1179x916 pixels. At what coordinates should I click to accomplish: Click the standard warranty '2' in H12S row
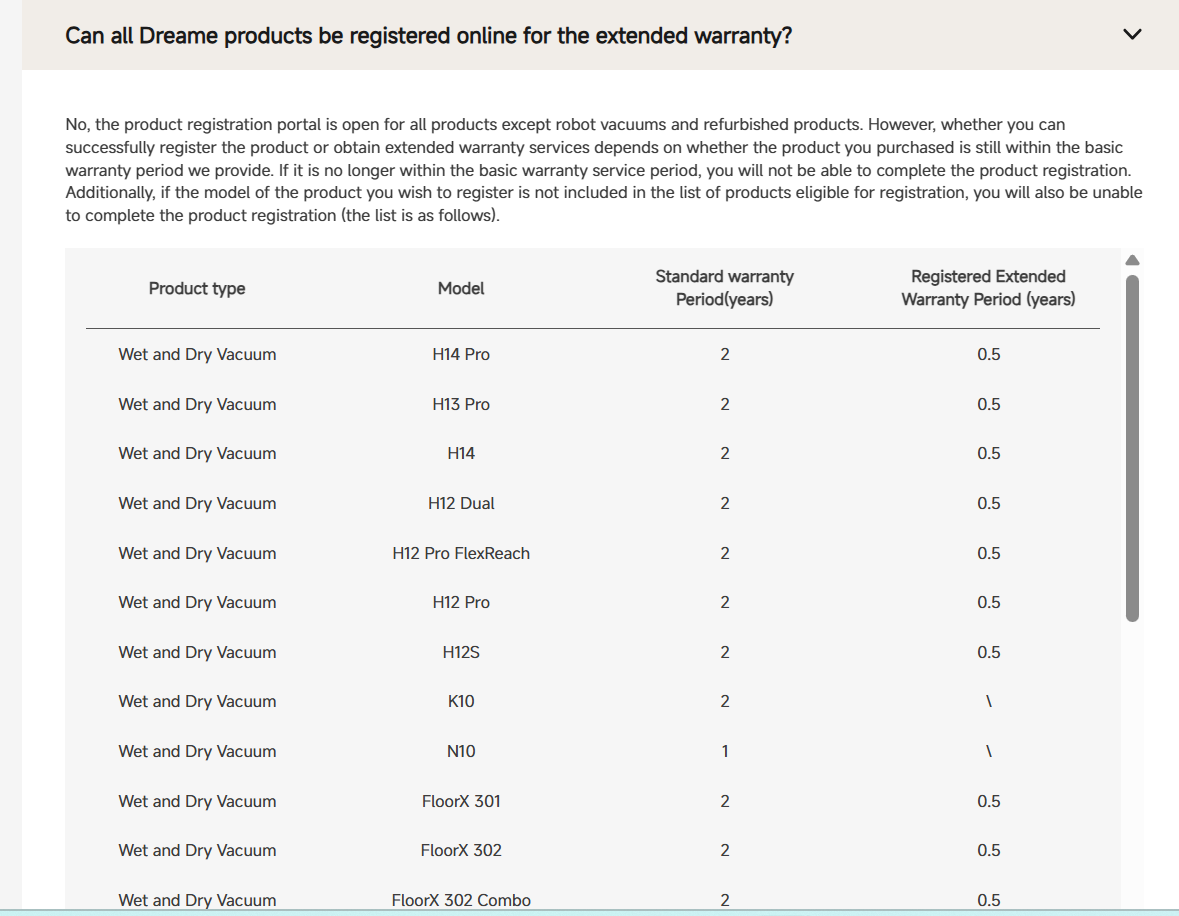coord(725,652)
